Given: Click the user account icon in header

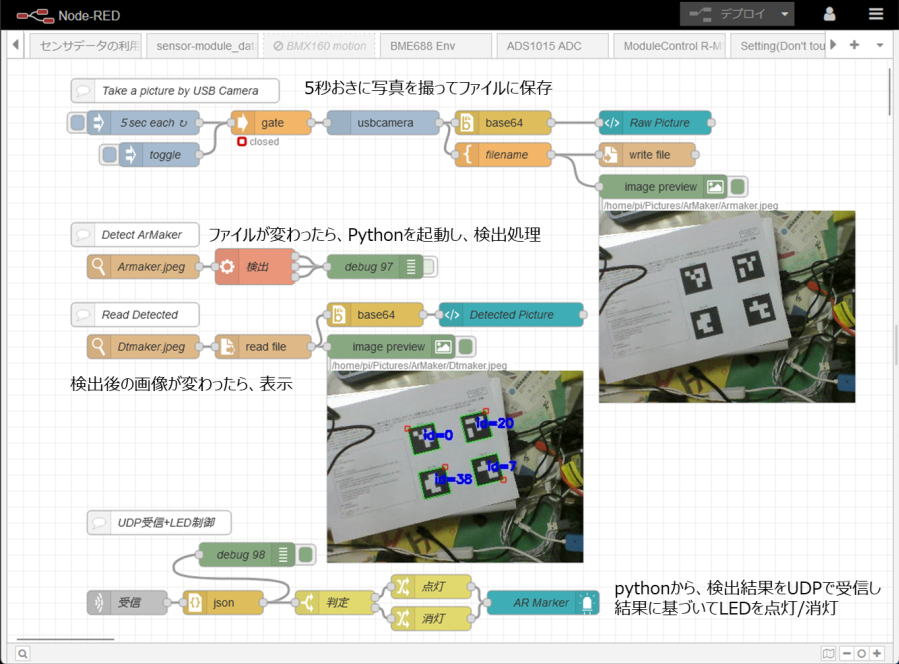Looking at the screenshot, I should coord(829,15).
